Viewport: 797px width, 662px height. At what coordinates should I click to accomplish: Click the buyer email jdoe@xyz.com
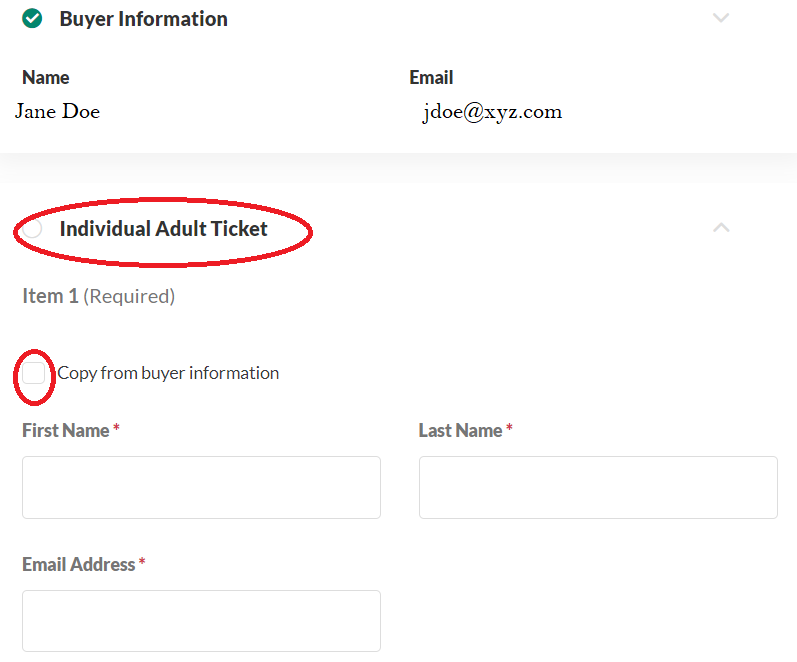(492, 112)
